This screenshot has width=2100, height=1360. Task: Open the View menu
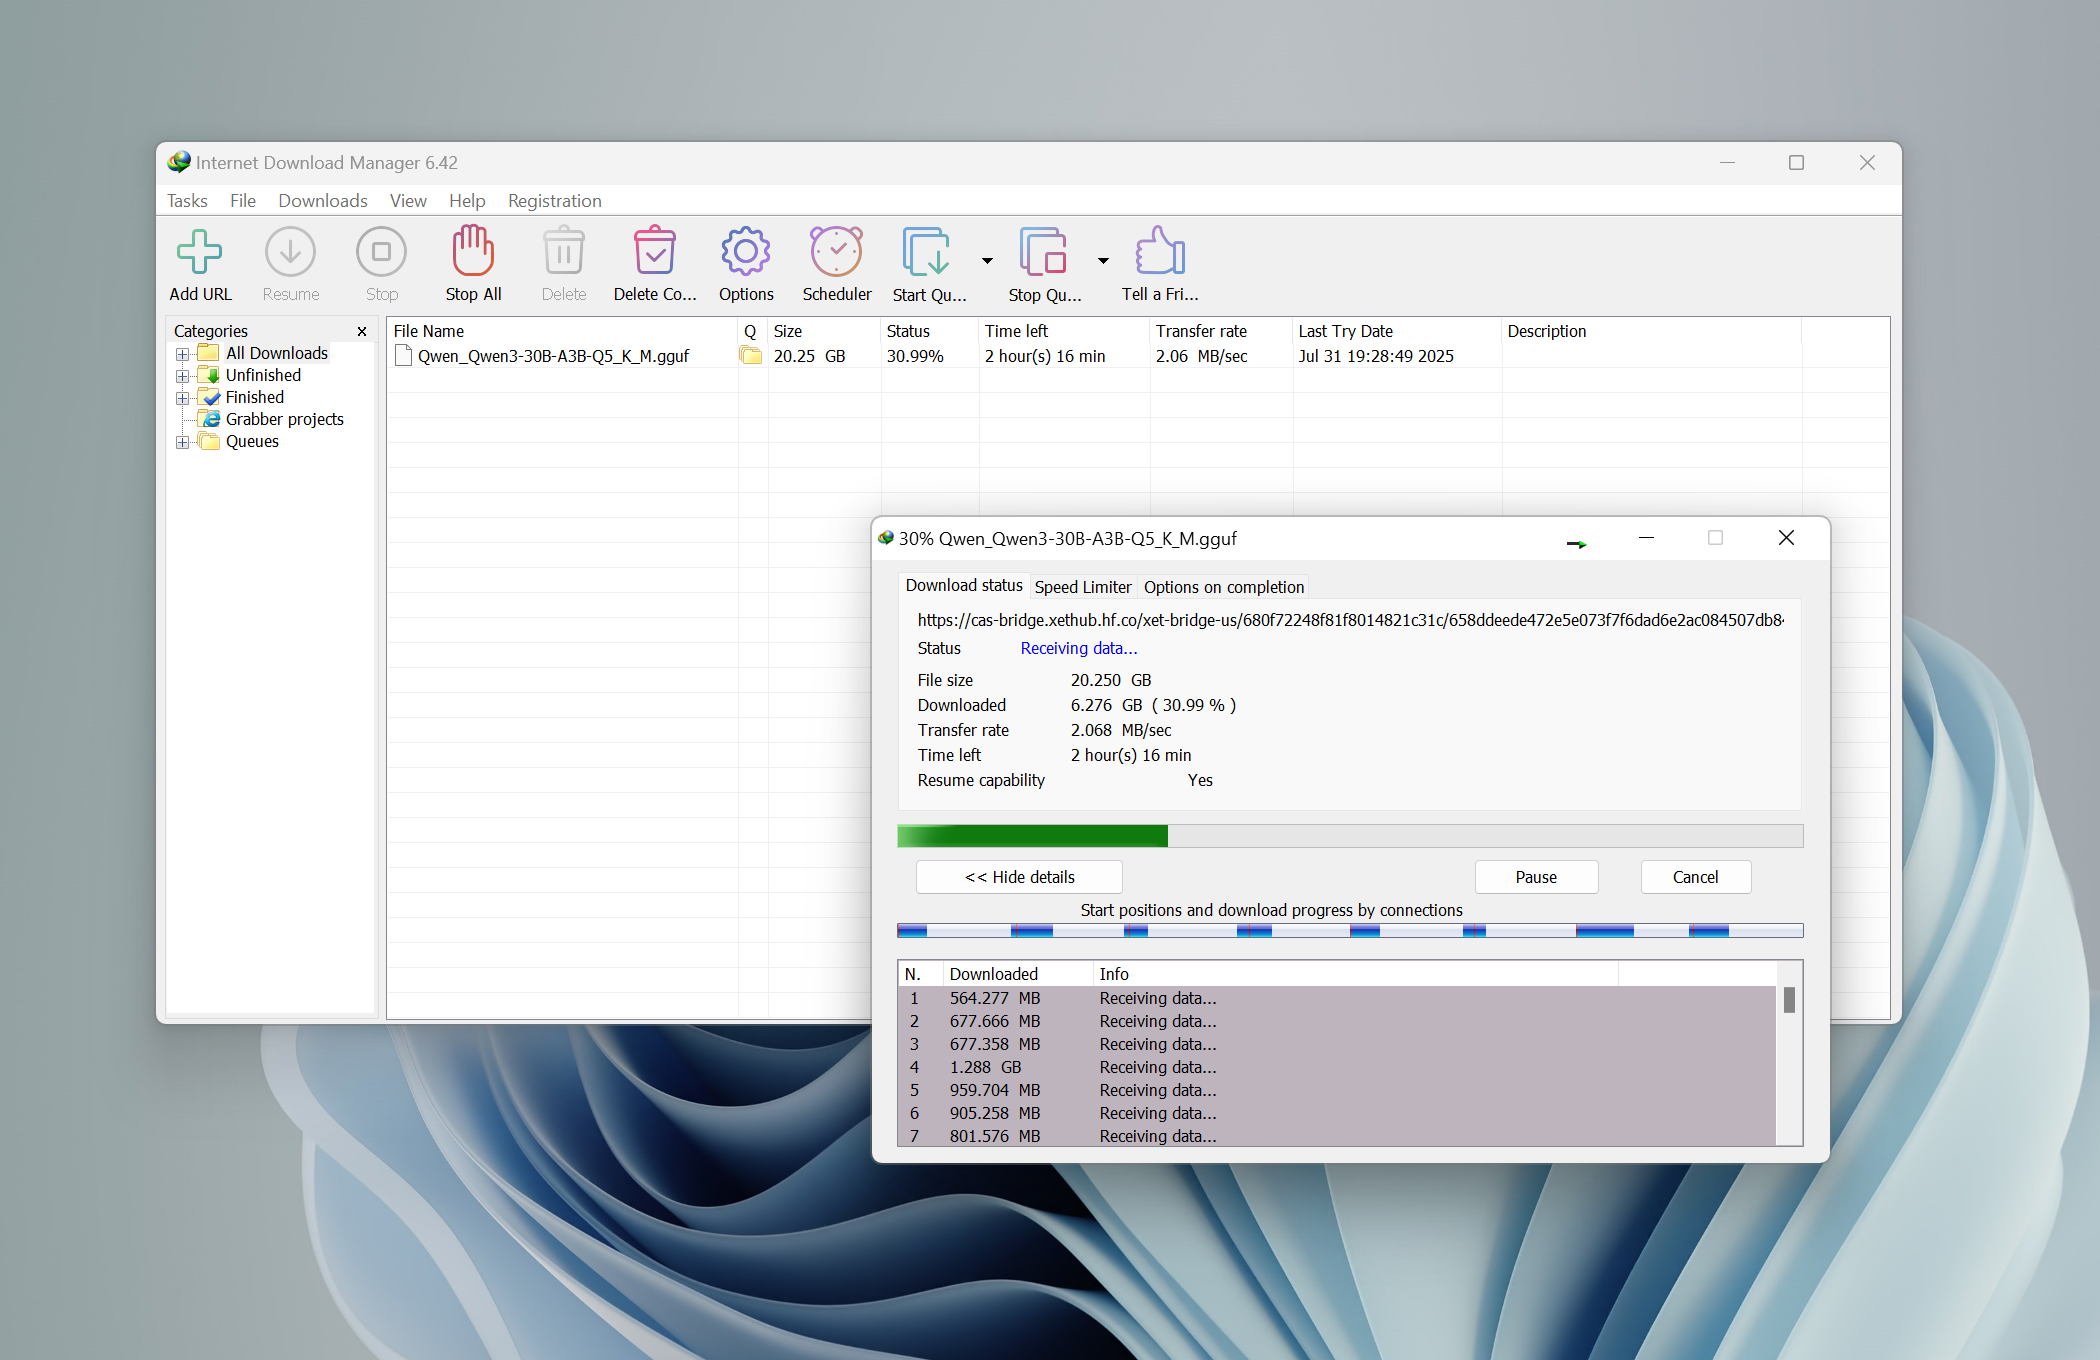[408, 201]
